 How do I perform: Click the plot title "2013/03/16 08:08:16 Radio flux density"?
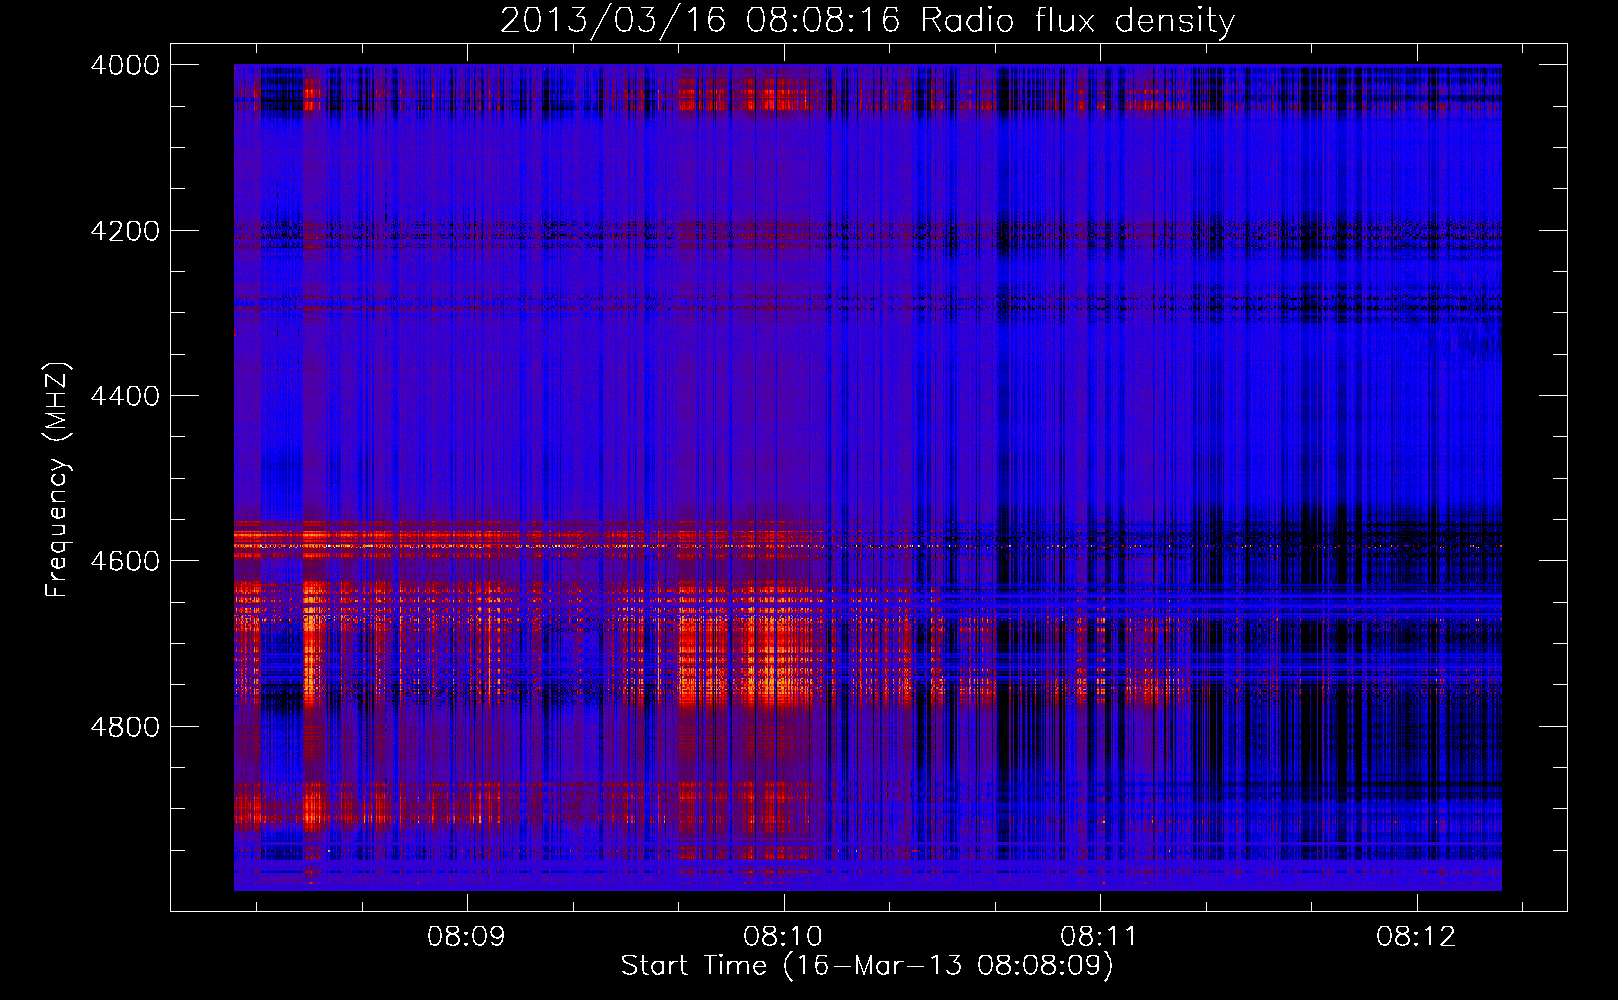[x=867, y=20]
